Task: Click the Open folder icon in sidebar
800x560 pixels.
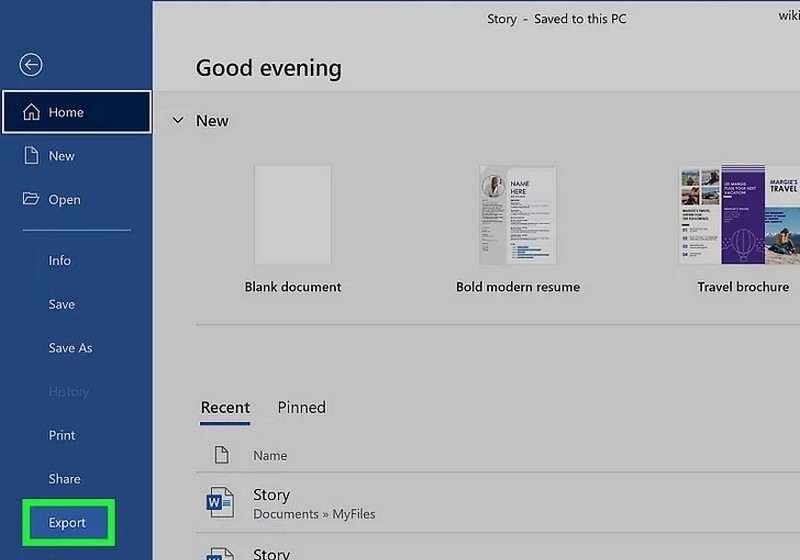Action: click(x=31, y=198)
